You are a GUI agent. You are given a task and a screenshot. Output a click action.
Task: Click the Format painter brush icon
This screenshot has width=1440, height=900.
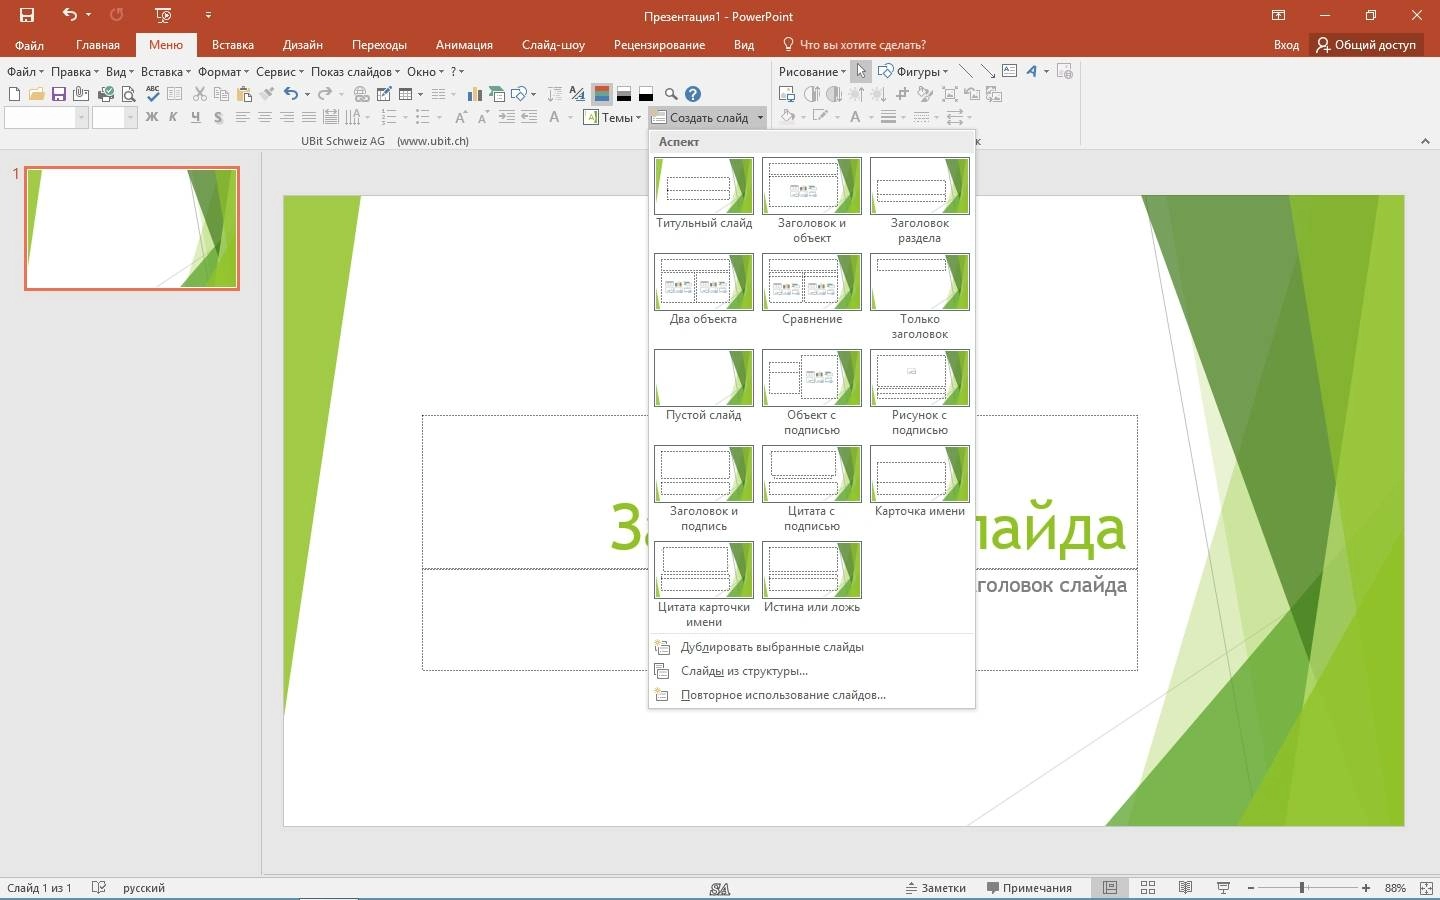267,94
